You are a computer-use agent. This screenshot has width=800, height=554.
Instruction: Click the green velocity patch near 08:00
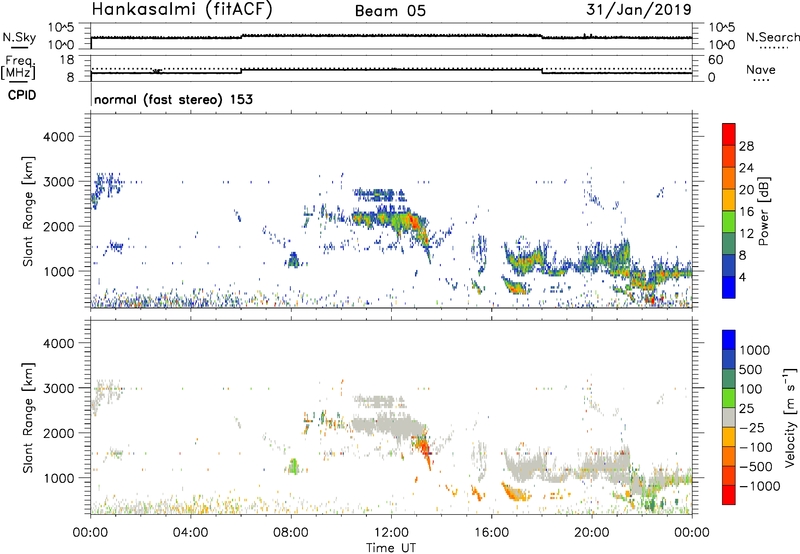tap(293, 466)
